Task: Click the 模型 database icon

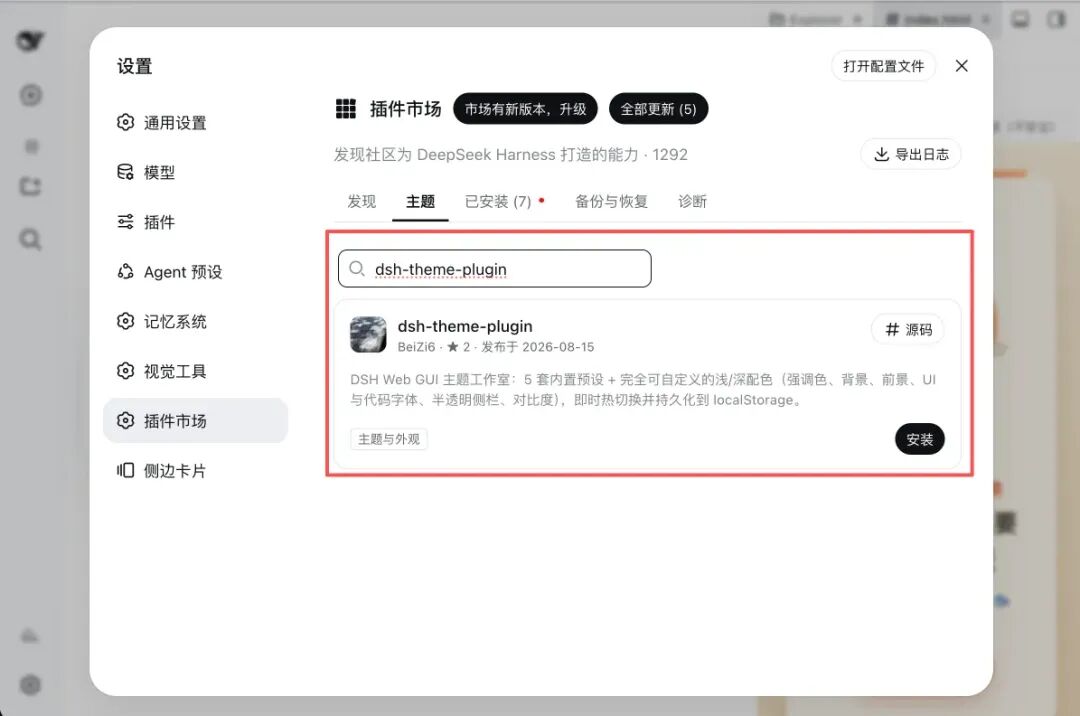Action: [x=125, y=172]
